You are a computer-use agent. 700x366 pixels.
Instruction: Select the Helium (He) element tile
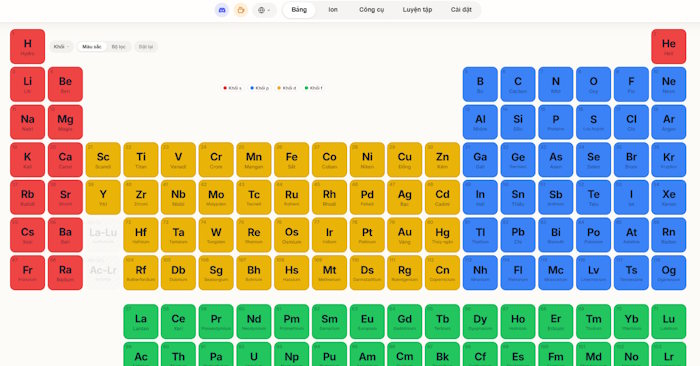[669, 46]
